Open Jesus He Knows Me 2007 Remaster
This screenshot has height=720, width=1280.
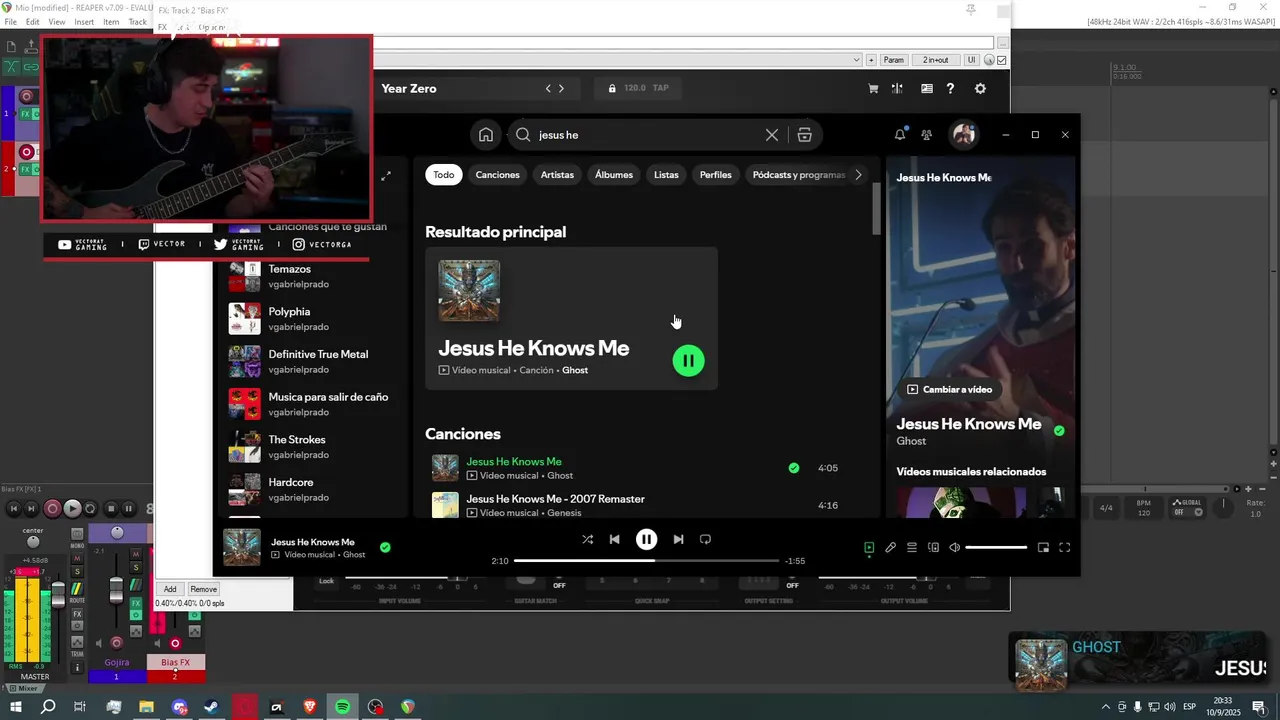(x=555, y=499)
